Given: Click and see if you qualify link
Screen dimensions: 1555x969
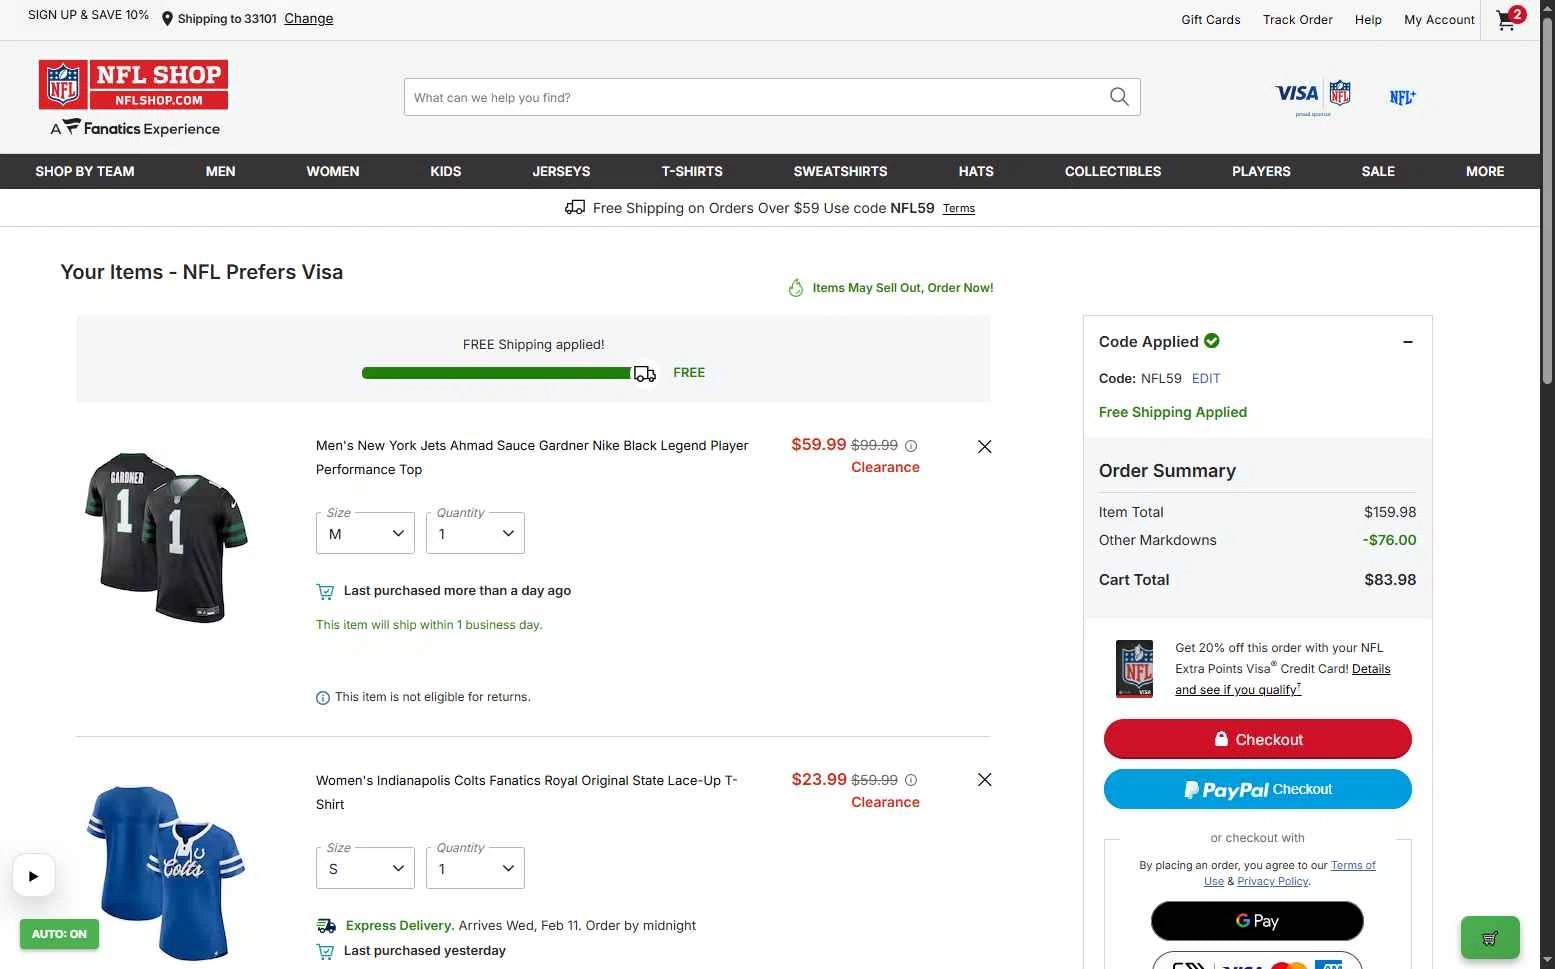Looking at the screenshot, I should click(x=1238, y=690).
